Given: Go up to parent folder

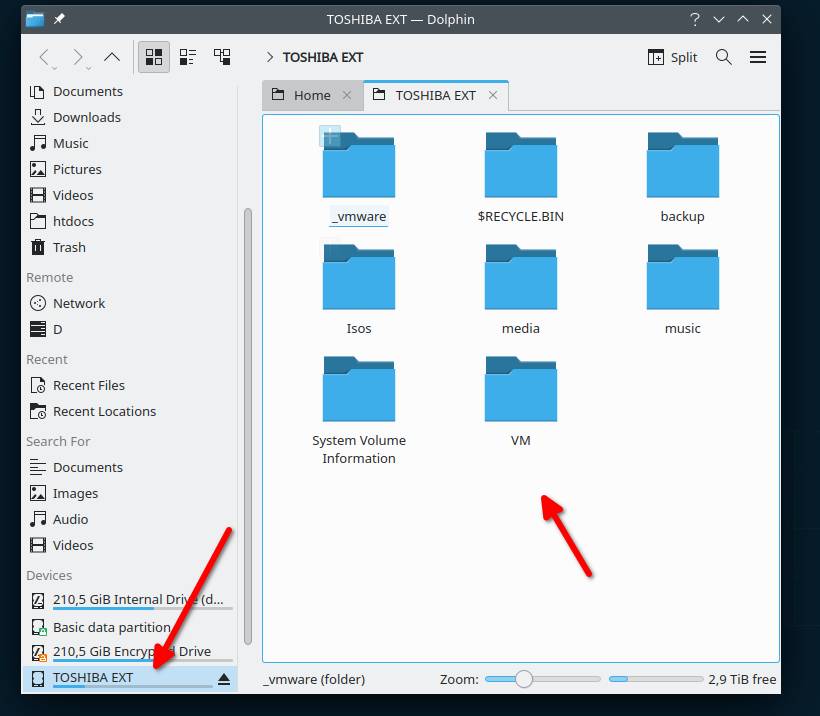Looking at the screenshot, I should (x=111, y=57).
